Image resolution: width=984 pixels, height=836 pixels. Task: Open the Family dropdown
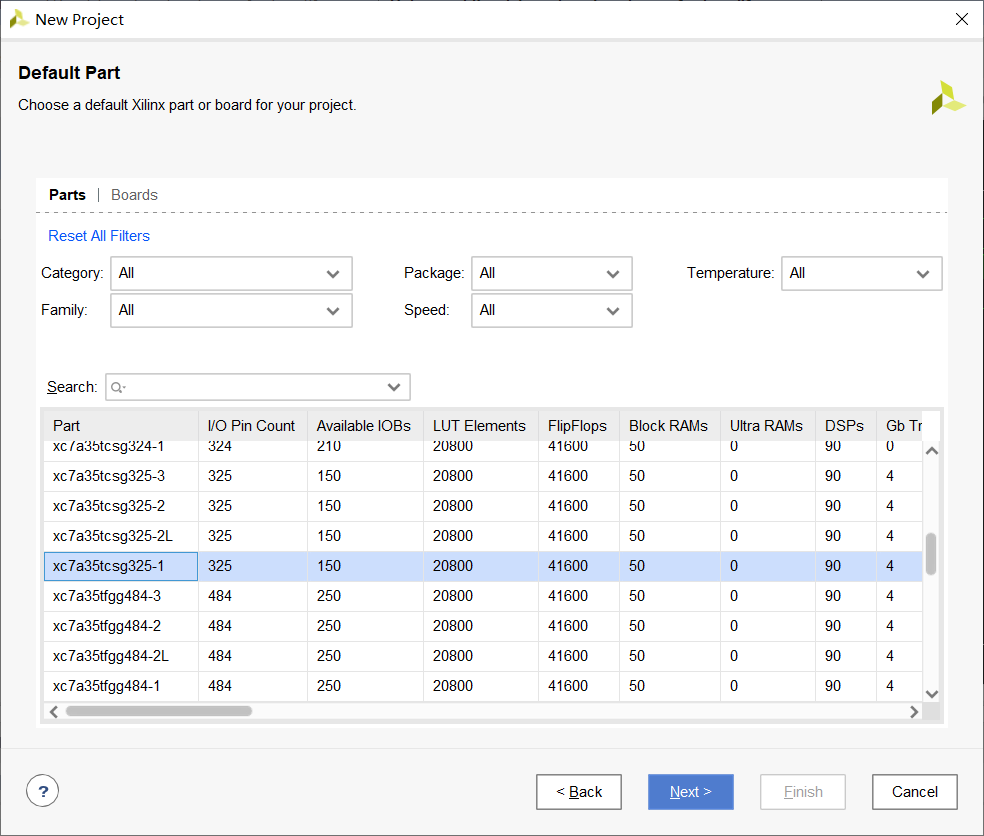tap(231, 310)
